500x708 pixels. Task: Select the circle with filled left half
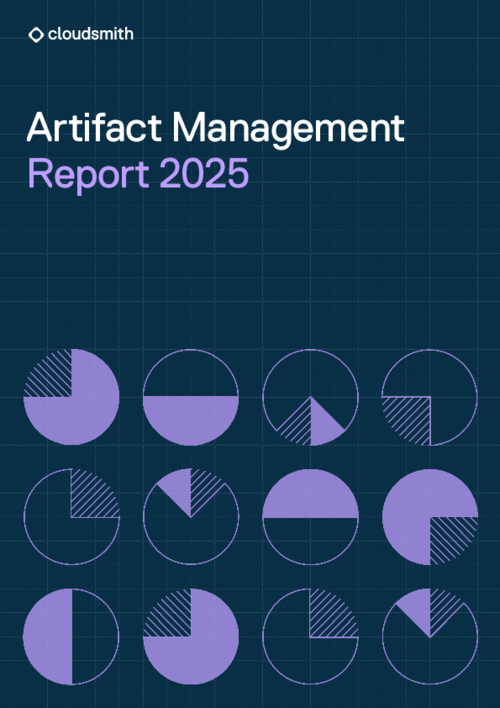tap(71, 637)
